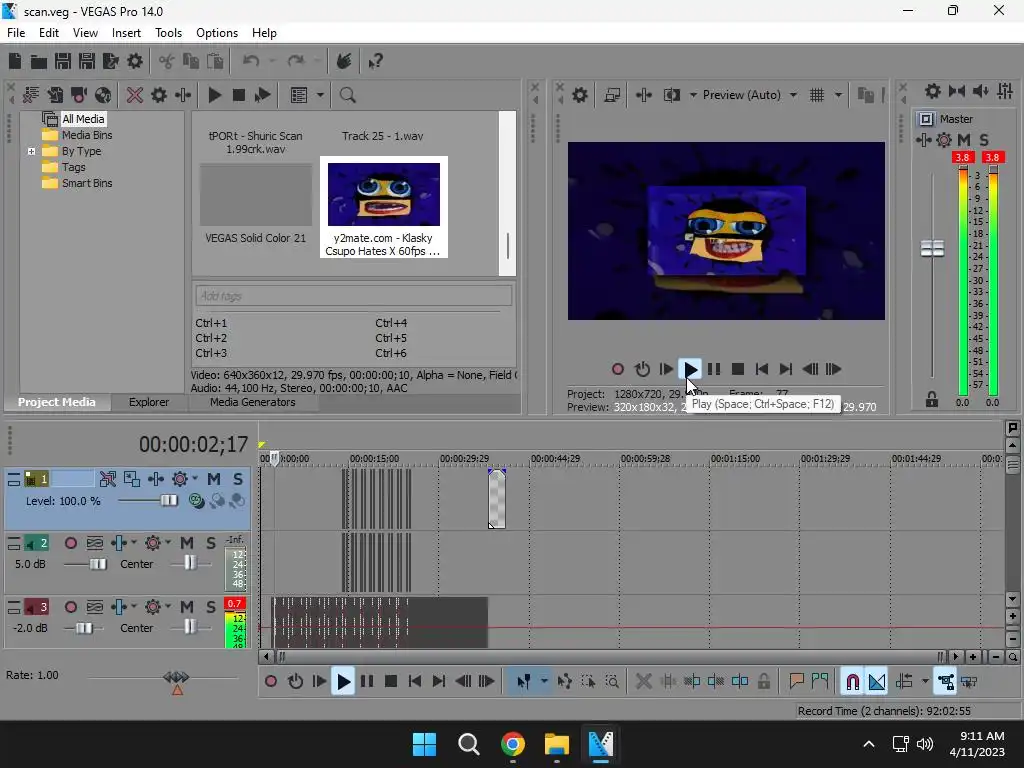This screenshot has width=1024, height=768.
Task: Click the Redo arrow icon
Action: [296, 61]
